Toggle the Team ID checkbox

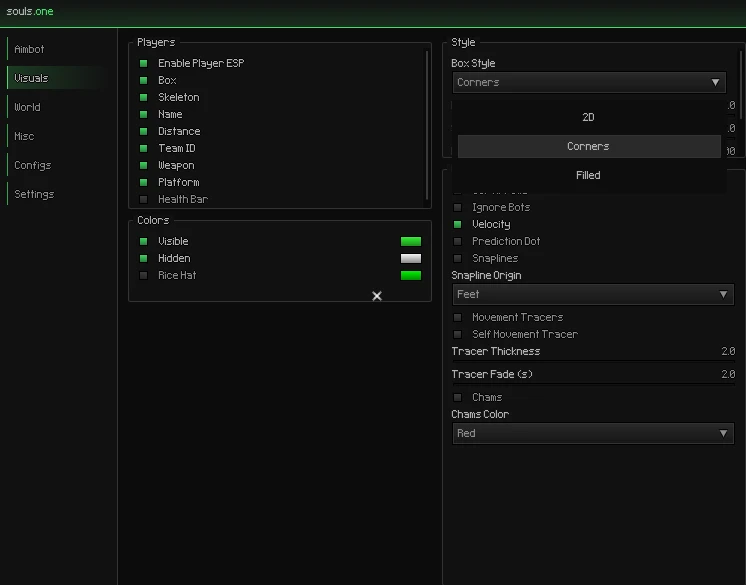[x=143, y=148]
